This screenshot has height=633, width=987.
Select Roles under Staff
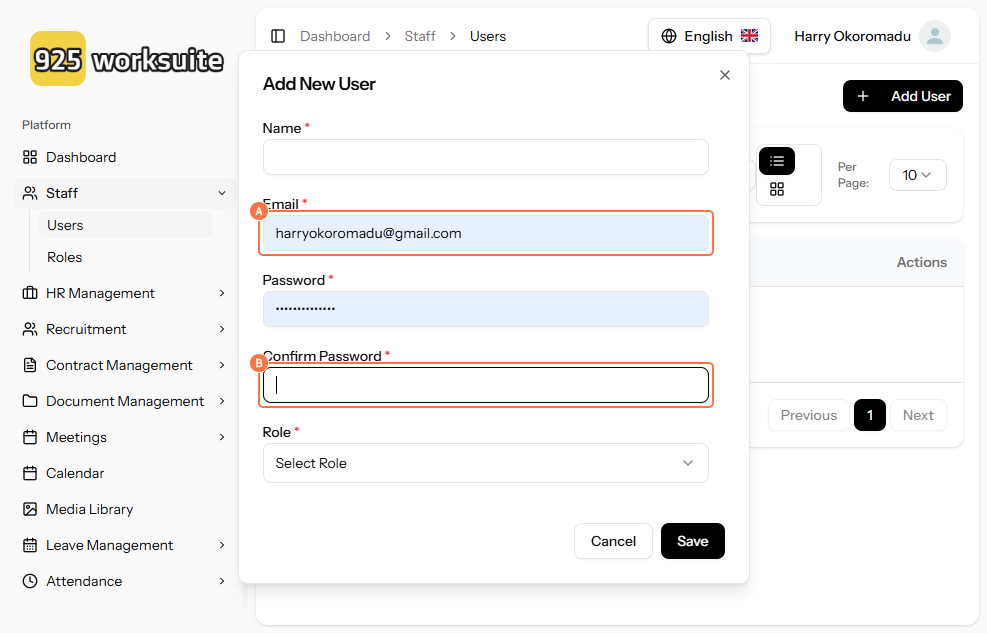click(x=65, y=257)
